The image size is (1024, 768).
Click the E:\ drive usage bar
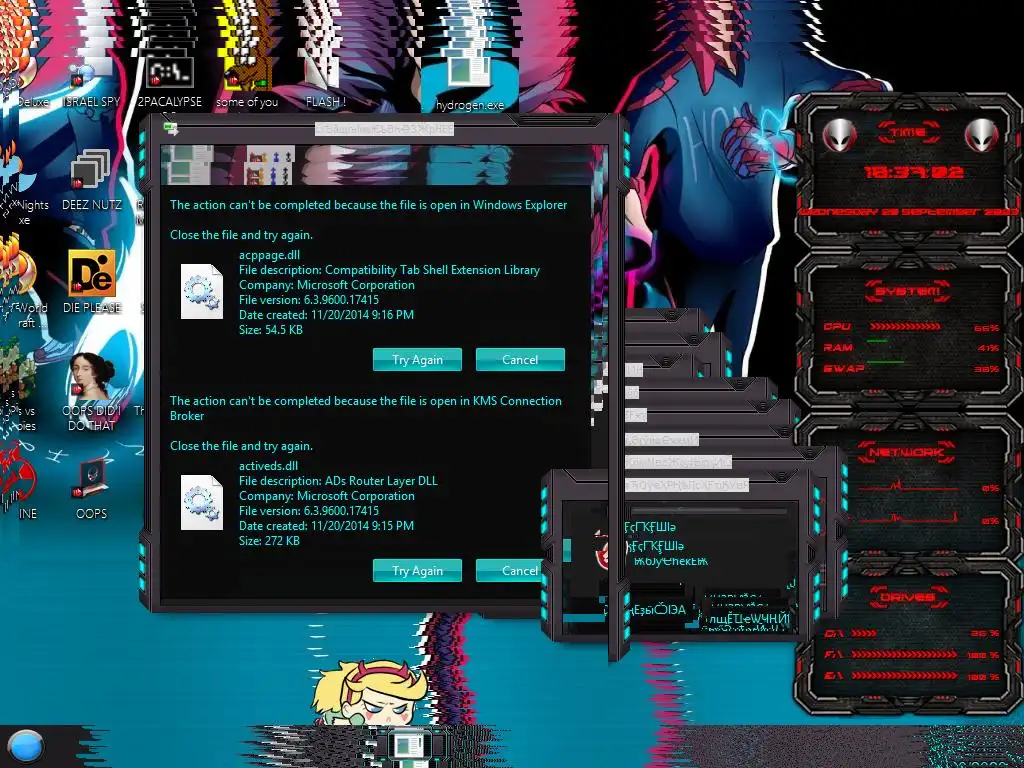(x=904, y=676)
